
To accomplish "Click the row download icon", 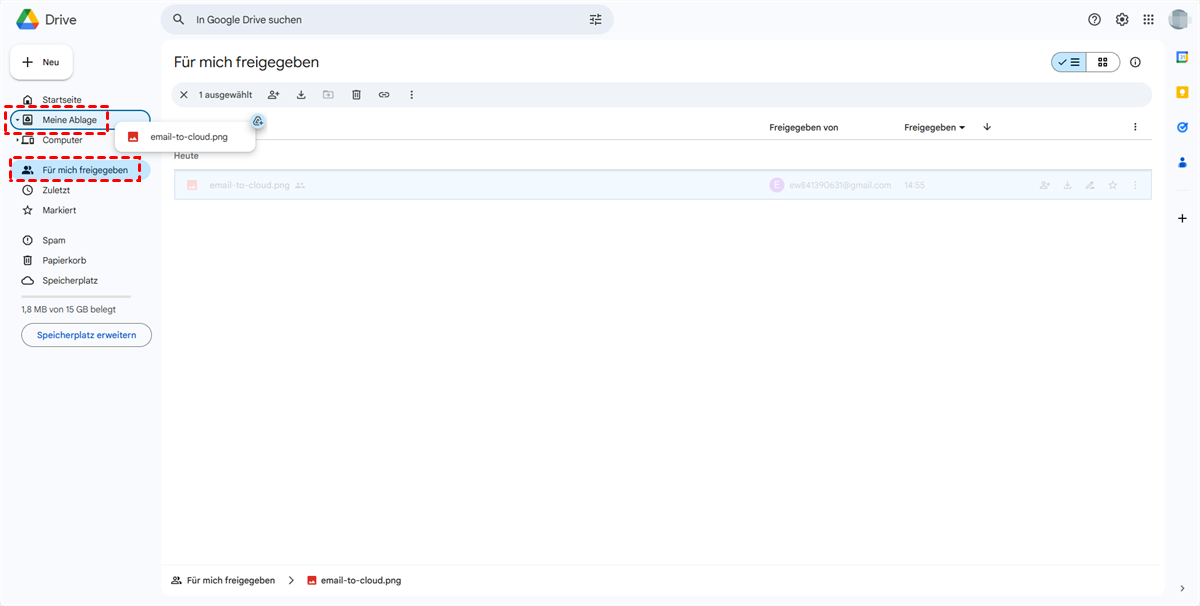I will click(1067, 185).
